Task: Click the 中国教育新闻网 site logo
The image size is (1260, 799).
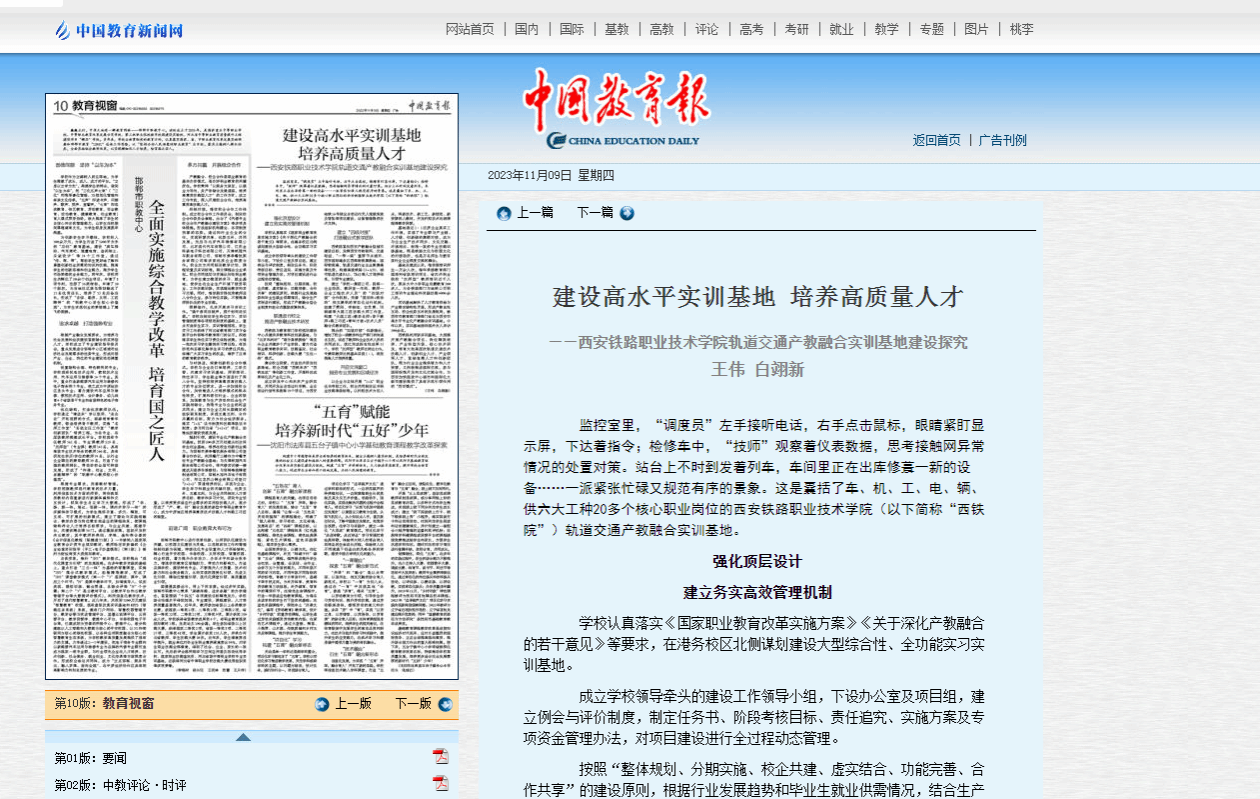Action: (119, 30)
